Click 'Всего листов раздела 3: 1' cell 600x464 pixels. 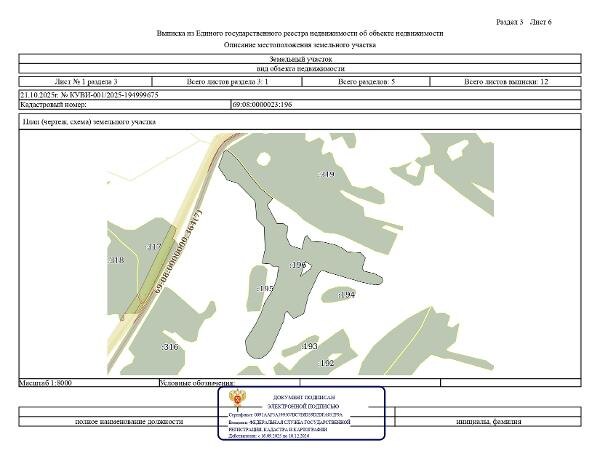click(227, 81)
